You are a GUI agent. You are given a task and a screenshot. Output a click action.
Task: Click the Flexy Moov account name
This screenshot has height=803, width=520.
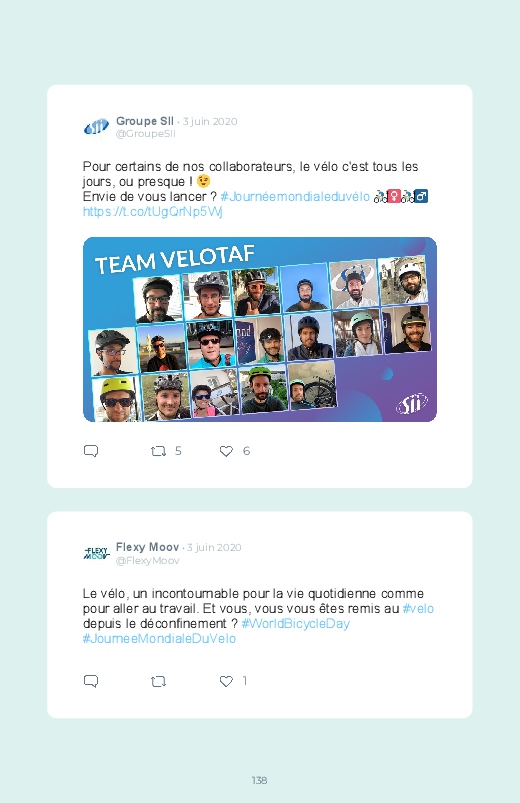click(148, 547)
